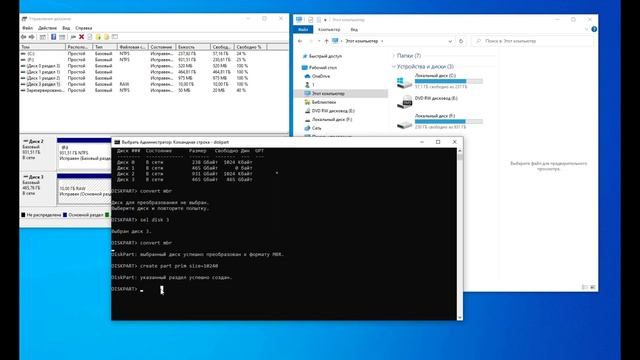Screen dimensions: 640x360
Task: Click Емкость column header
Action: (x=193, y=47)
